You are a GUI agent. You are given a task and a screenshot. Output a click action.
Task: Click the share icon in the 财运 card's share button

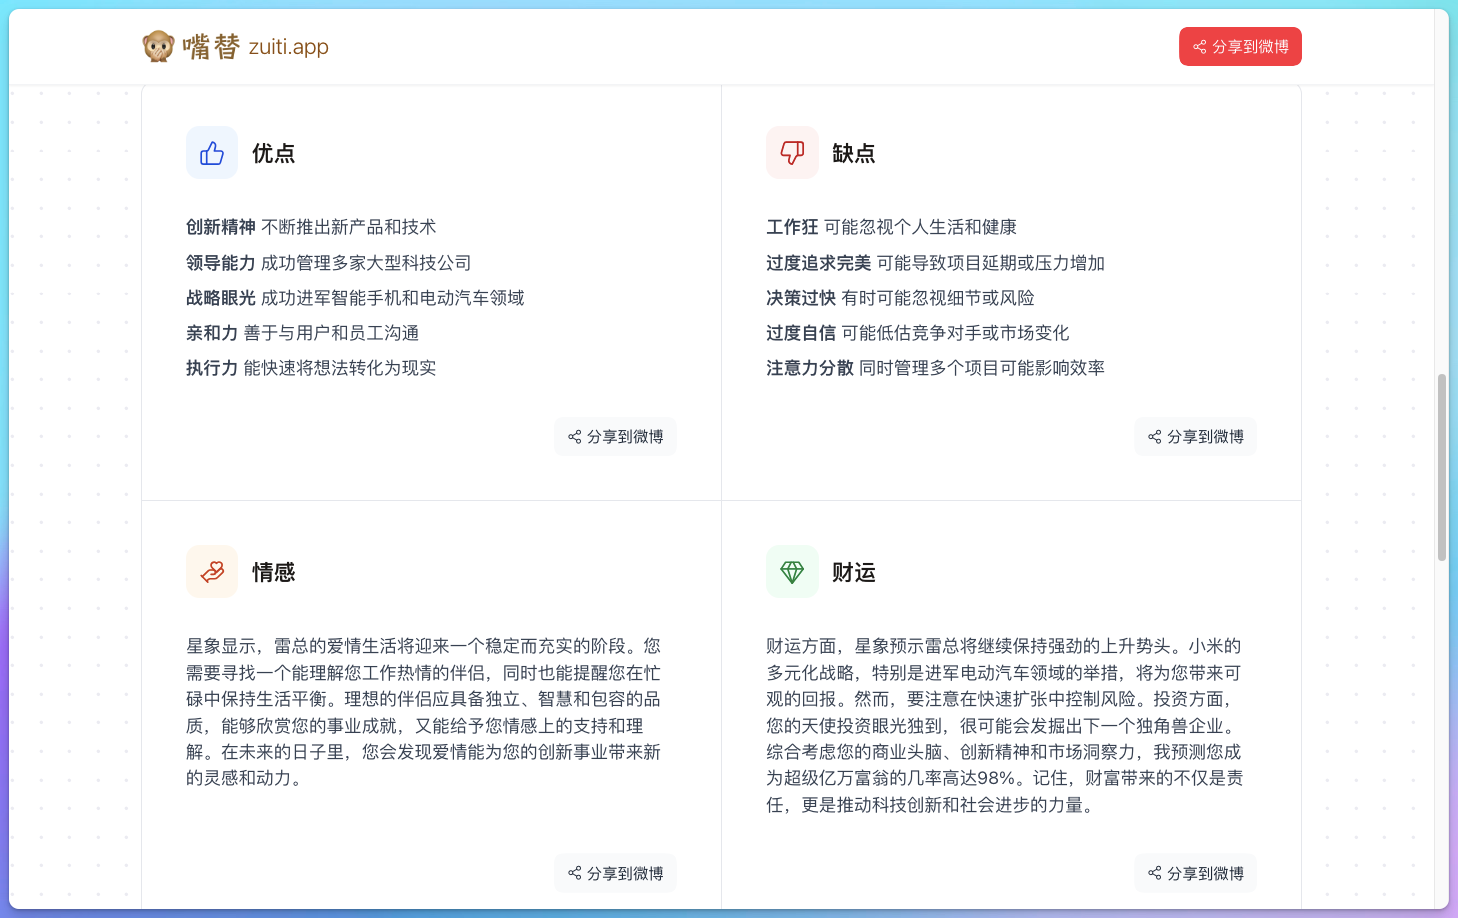(x=1154, y=872)
